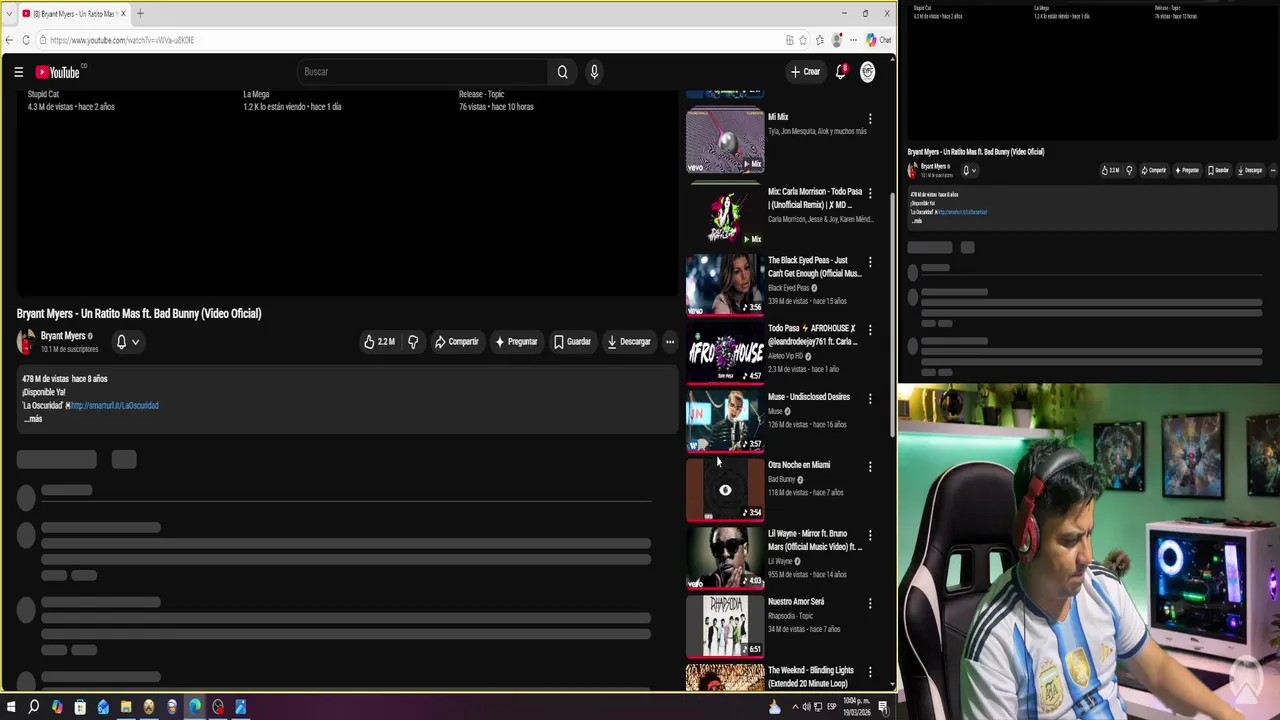Image resolution: width=1280 pixels, height=720 pixels.
Task: Open the YouTube hamburger guide menu
Action: click(18, 72)
